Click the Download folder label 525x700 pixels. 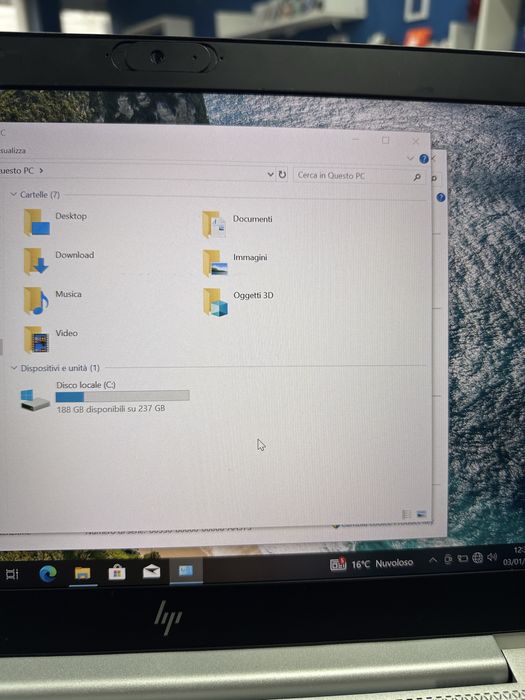click(75, 255)
